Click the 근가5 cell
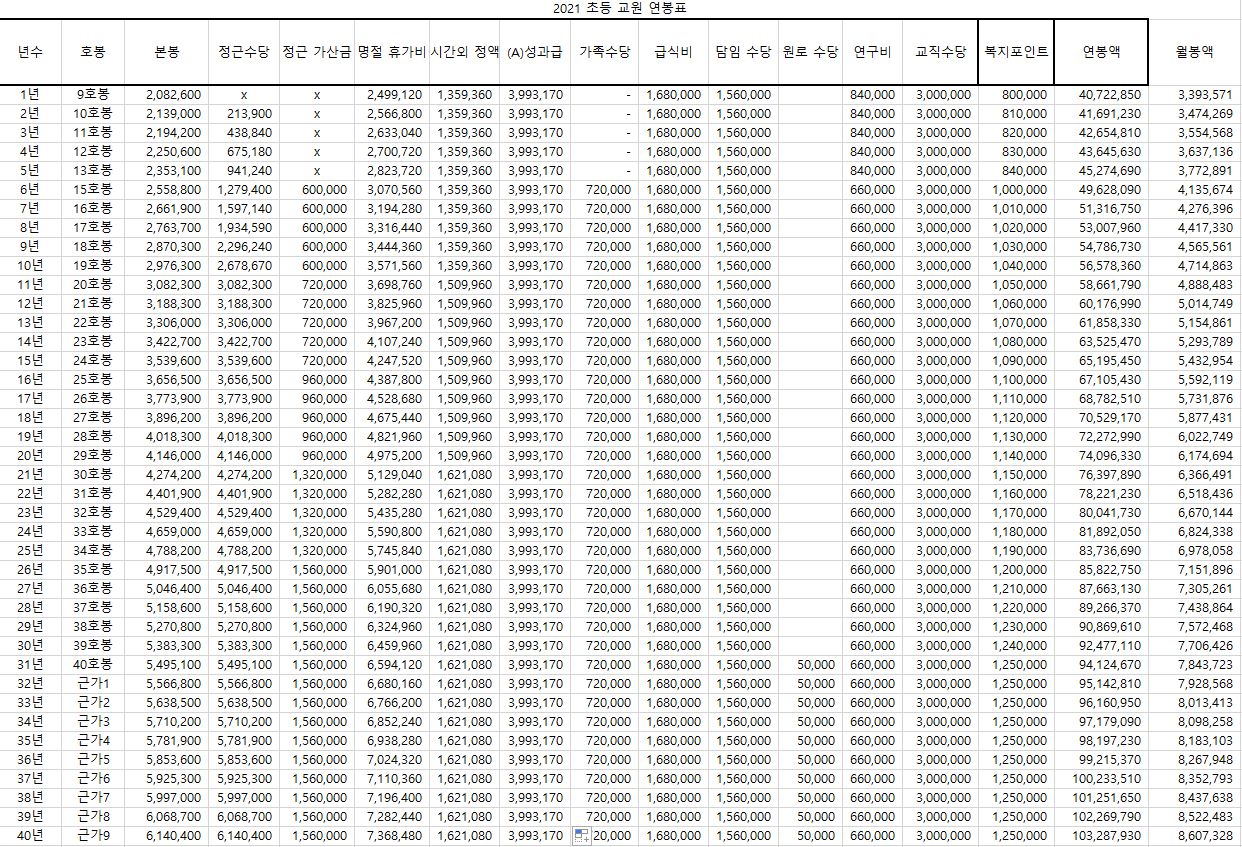Image resolution: width=1242 pixels, height=847 pixels. 92,759
